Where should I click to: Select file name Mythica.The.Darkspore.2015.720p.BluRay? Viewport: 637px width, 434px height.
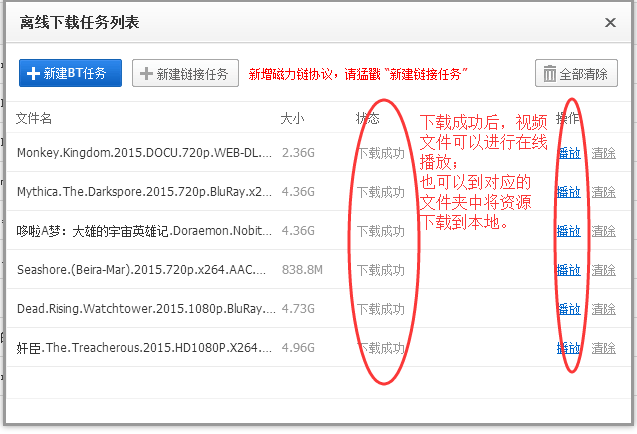[x=144, y=191]
